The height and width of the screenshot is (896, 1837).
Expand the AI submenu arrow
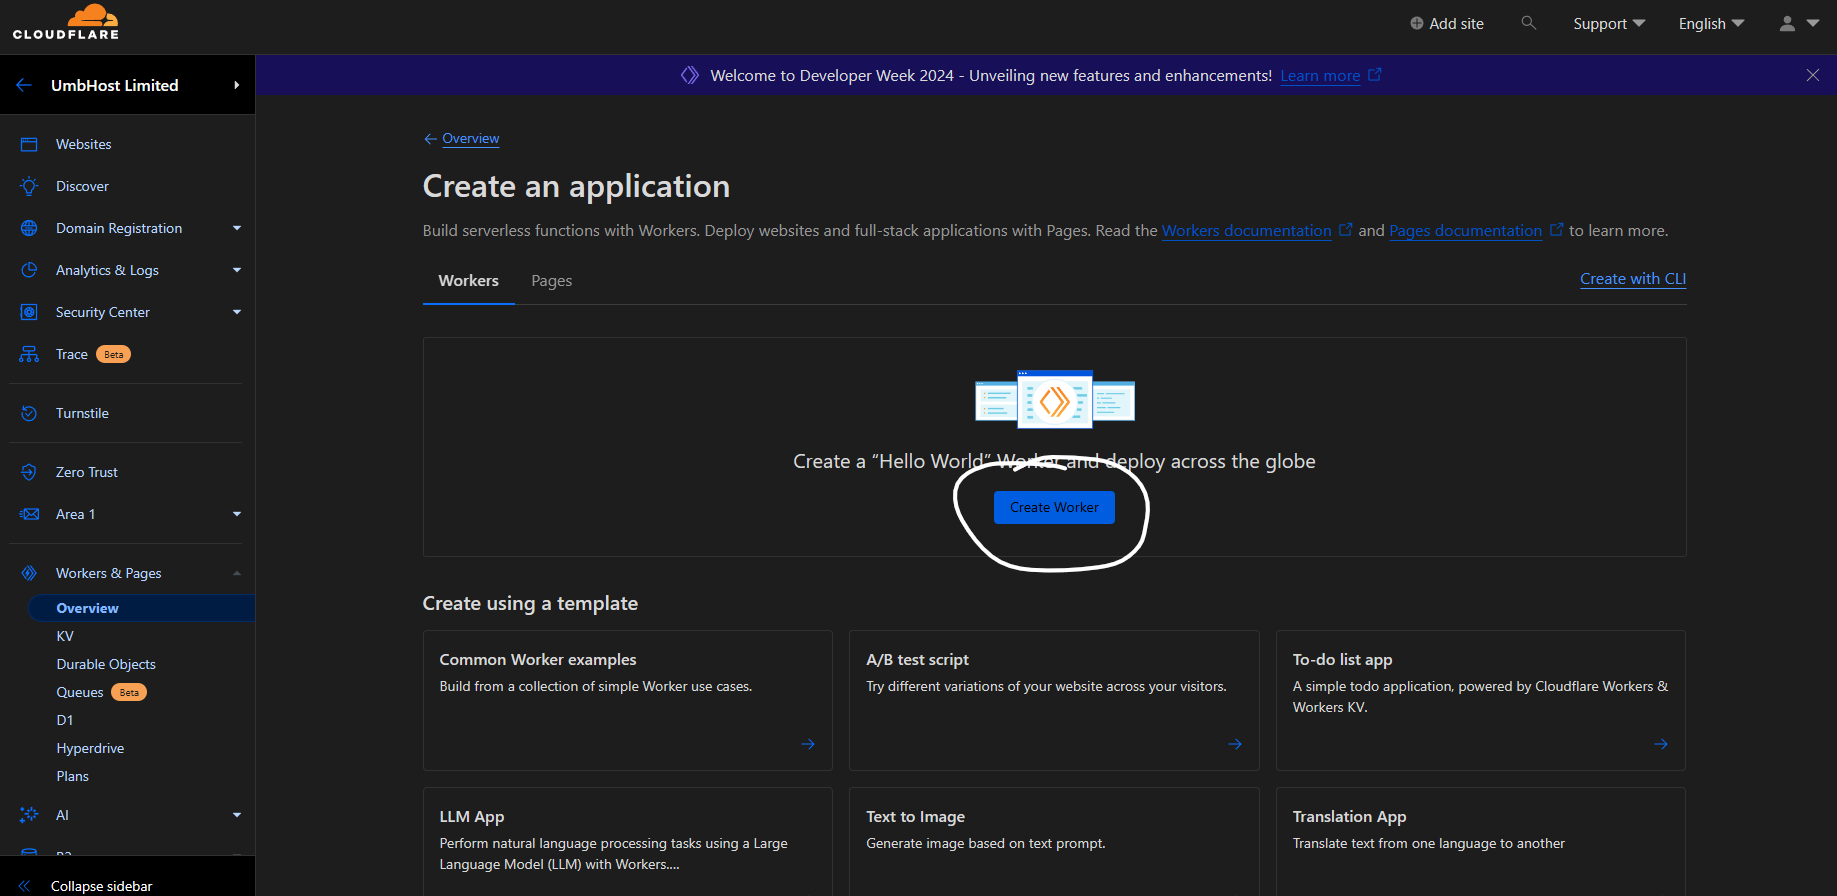(x=237, y=815)
